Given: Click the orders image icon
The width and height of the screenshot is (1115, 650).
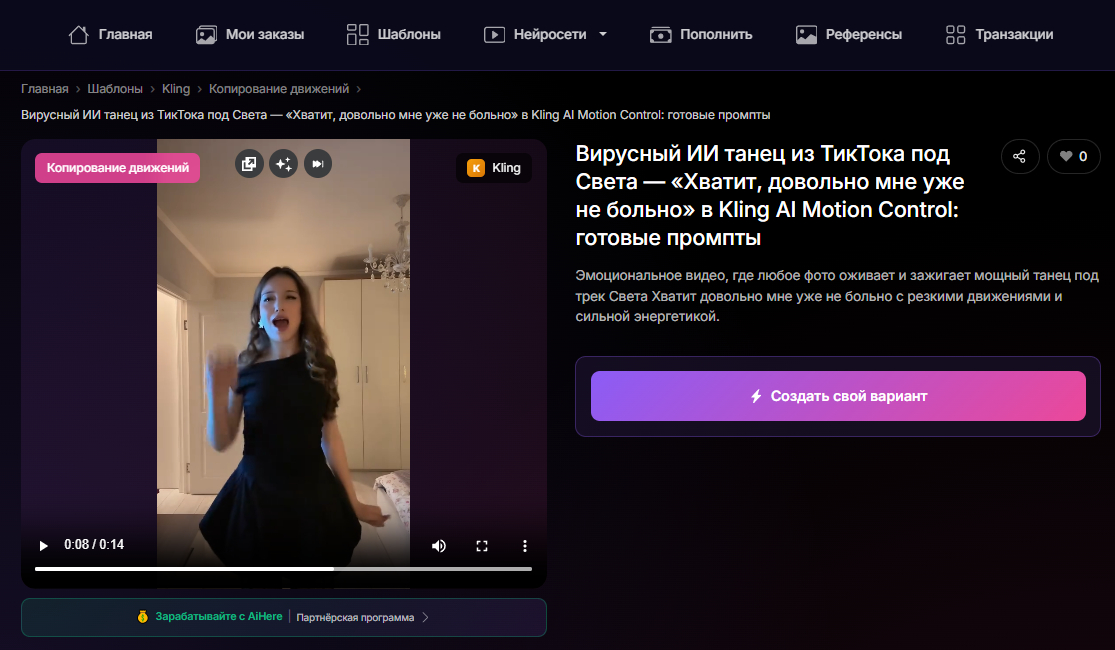Looking at the screenshot, I should [x=206, y=34].
